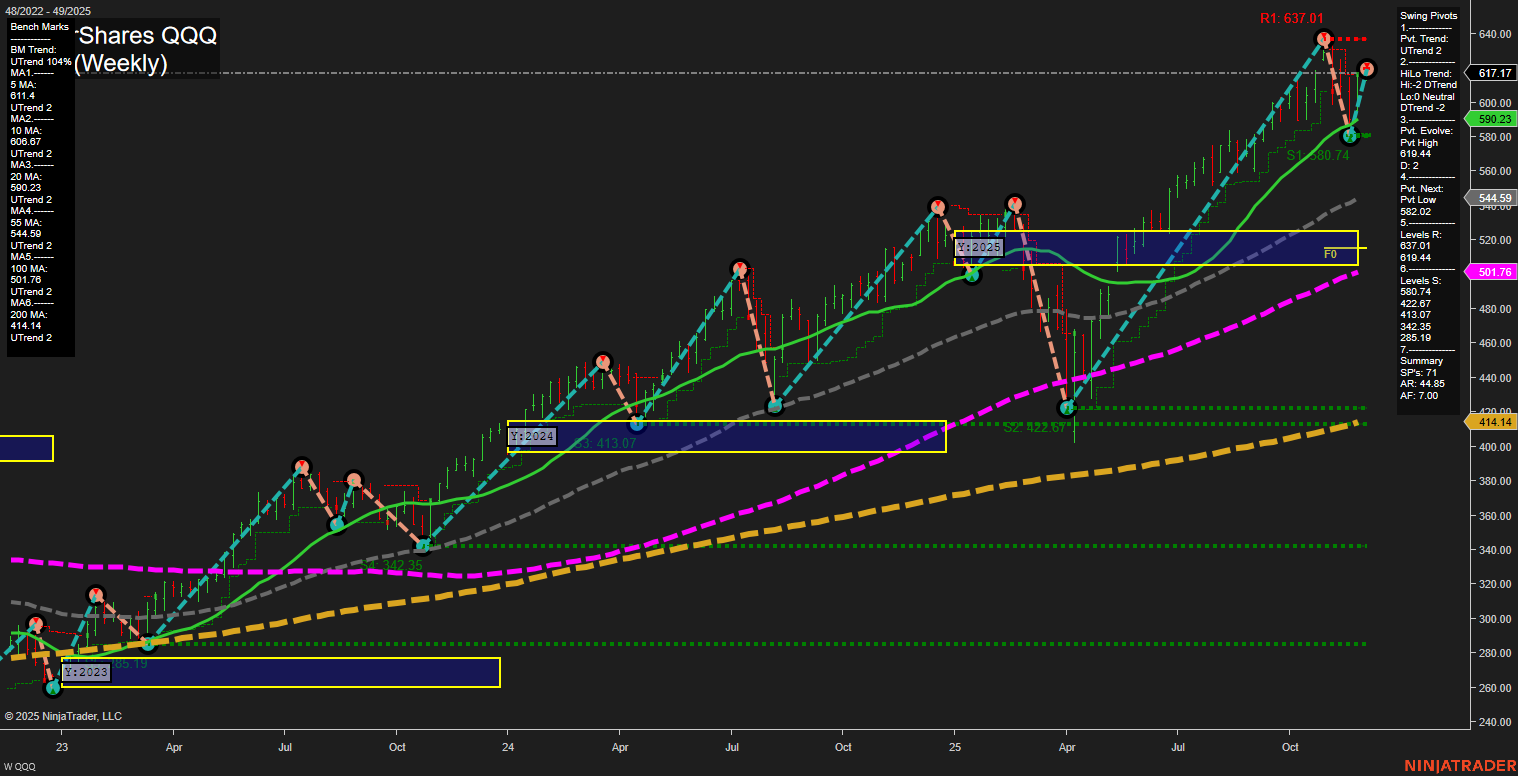Viewport: 1518px width, 776px height.
Task: Click the swing low pivot marker near S2: 422.67
Action: pyautogui.click(x=1067, y=408)
